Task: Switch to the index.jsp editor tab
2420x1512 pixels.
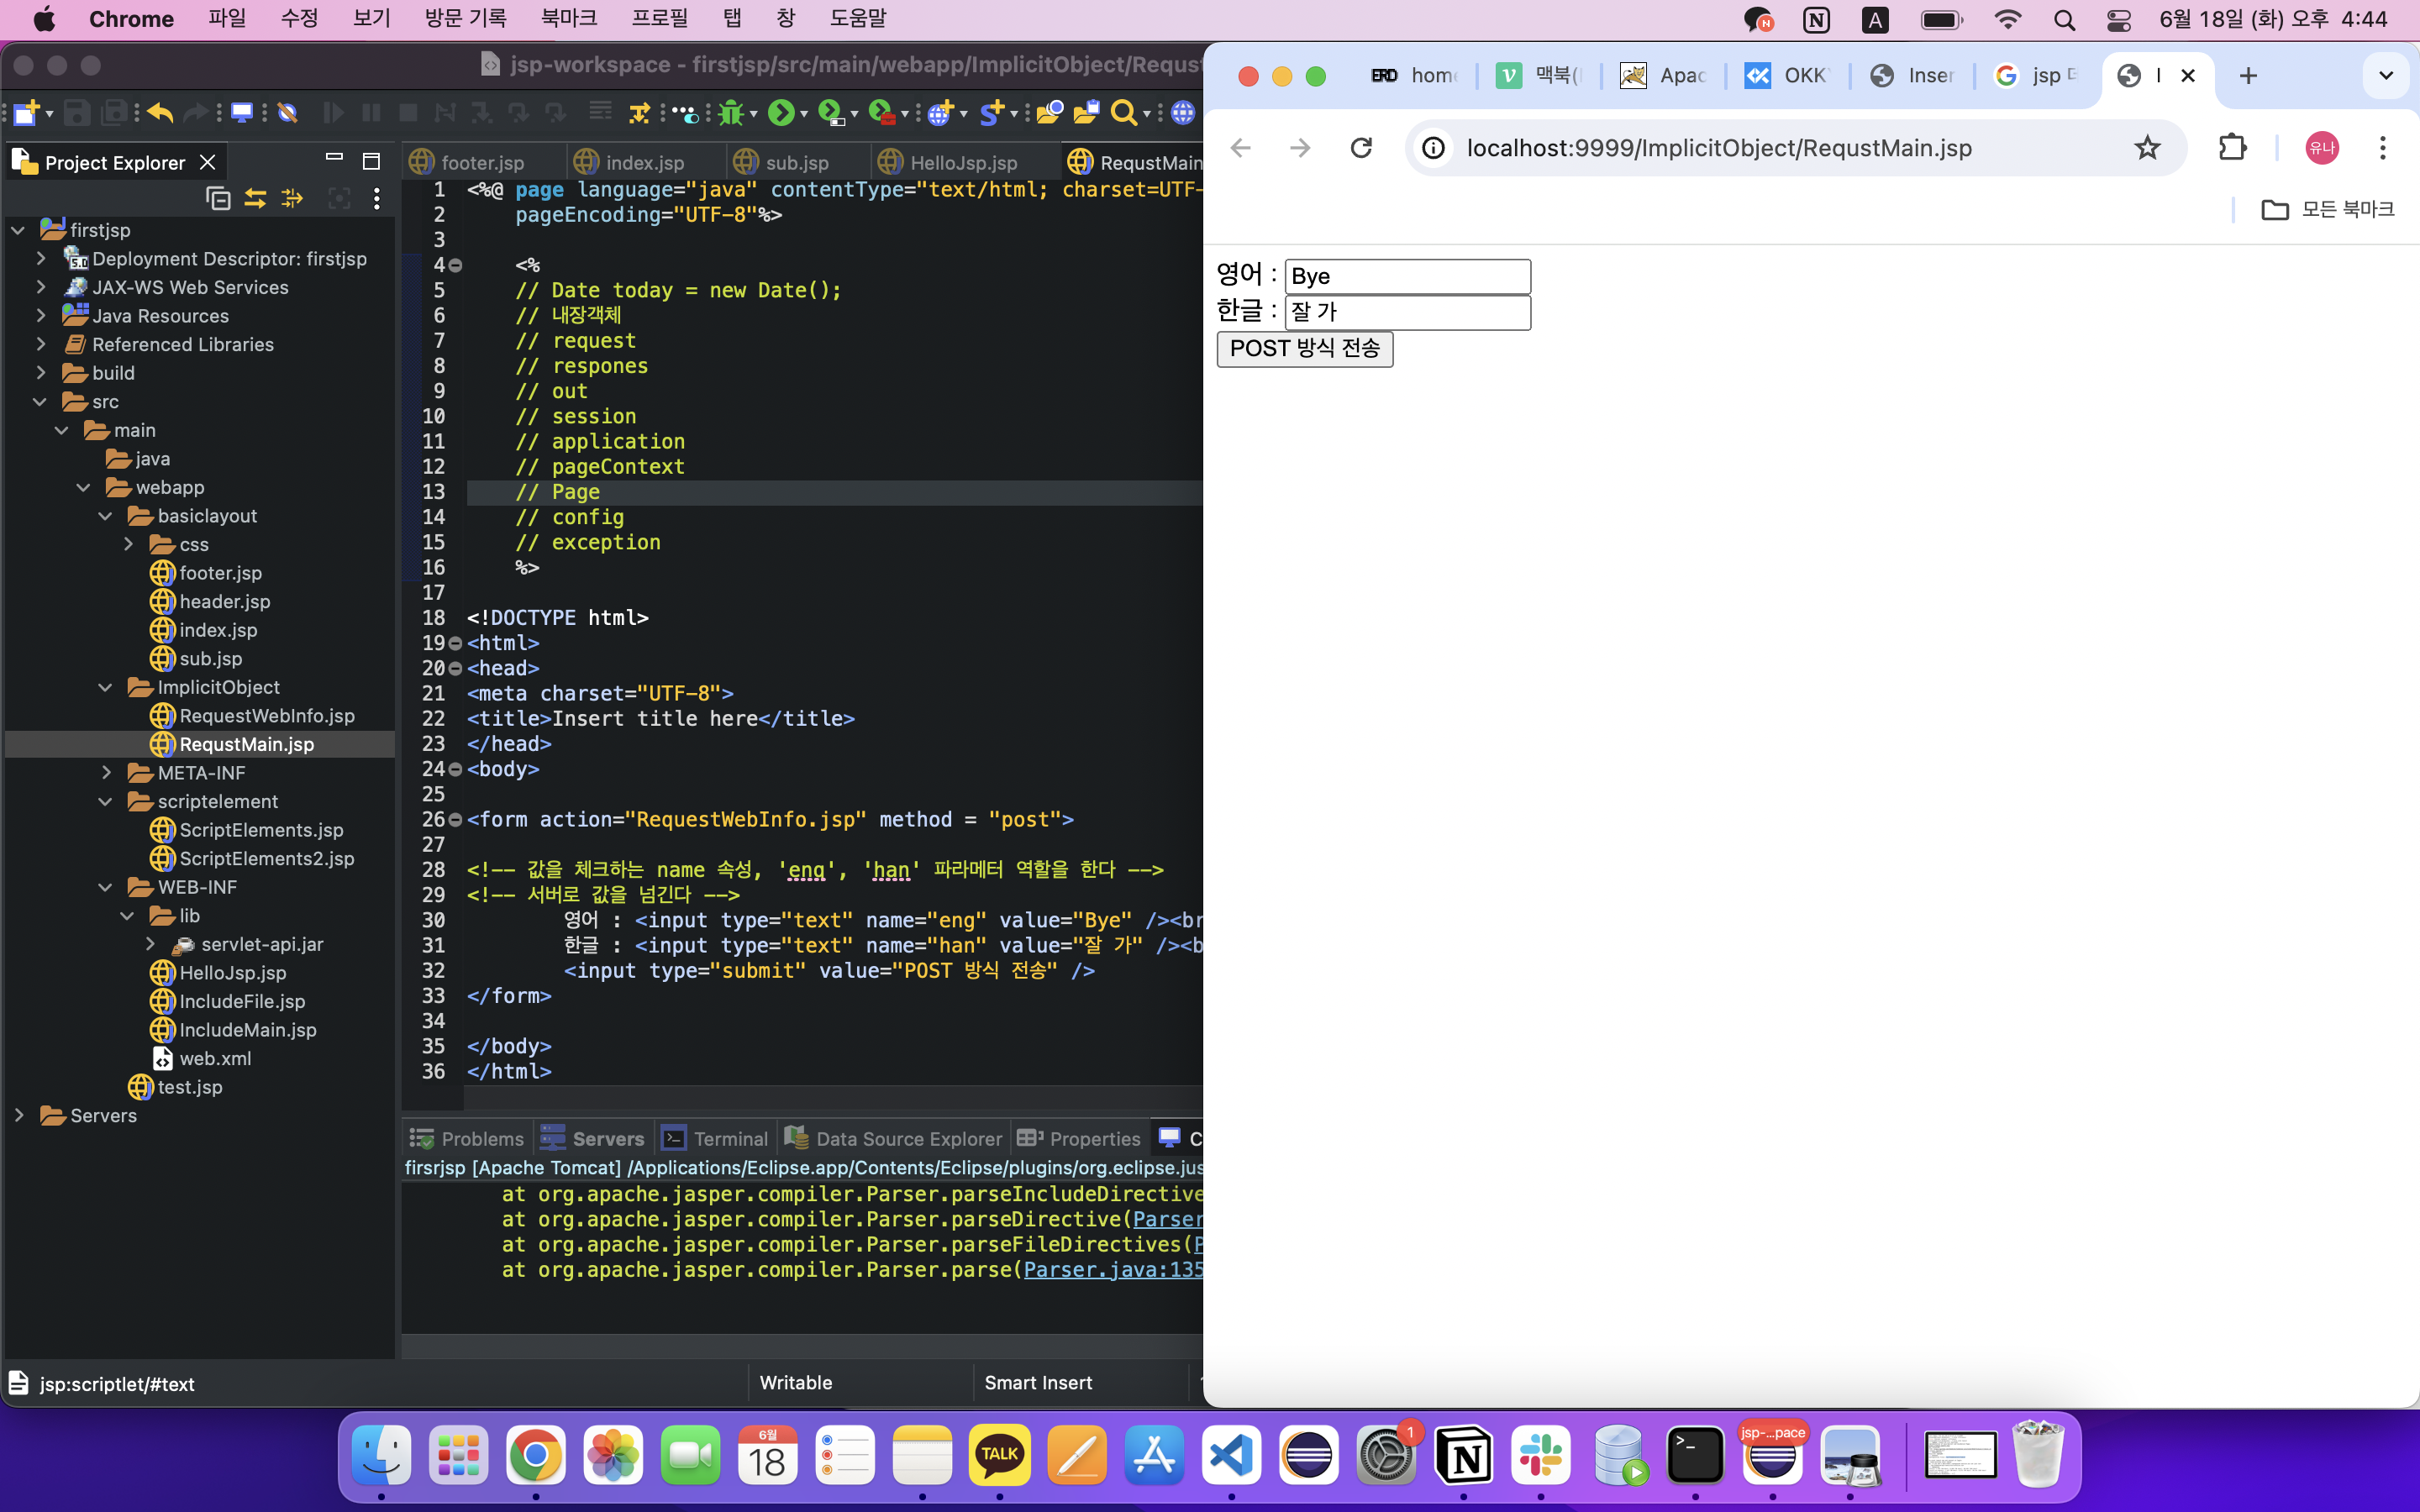Action: 644,162
